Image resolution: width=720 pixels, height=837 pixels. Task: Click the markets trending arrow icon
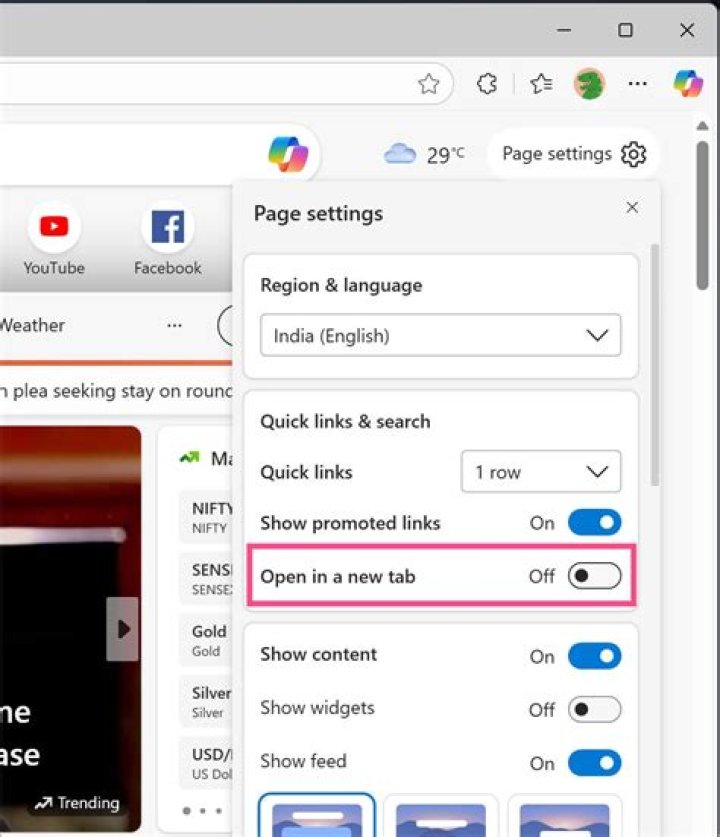[x=189, y=457]
